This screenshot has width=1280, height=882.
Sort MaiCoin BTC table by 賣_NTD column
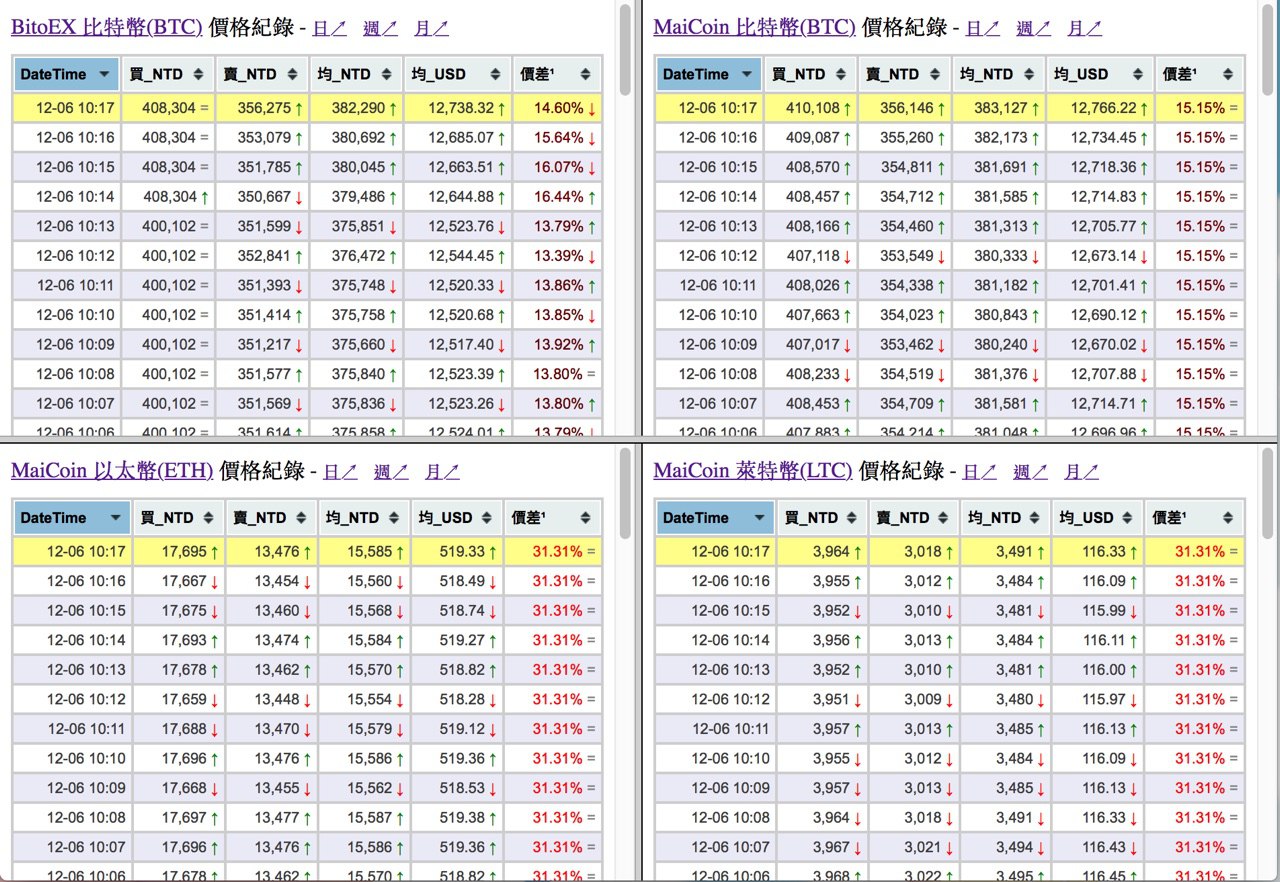click(x=904, y=74)
